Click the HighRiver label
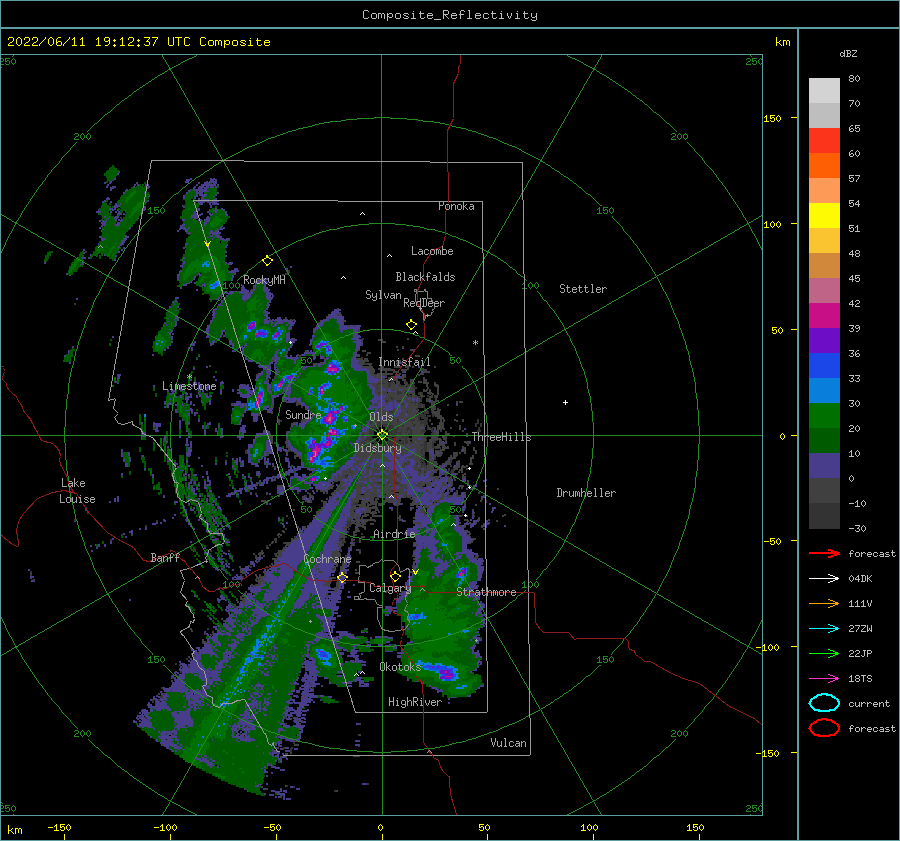 [x=414, y=702]
